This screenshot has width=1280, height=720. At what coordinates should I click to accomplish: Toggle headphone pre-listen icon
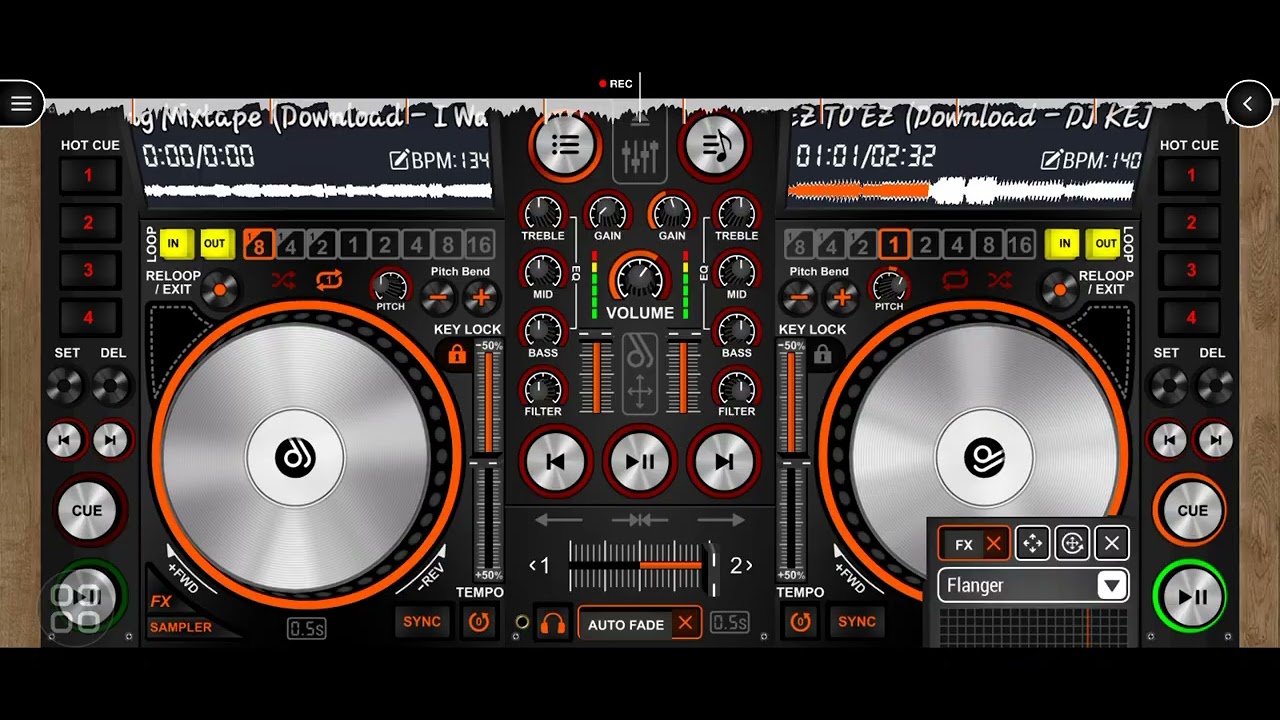click(x=553, y=624)
